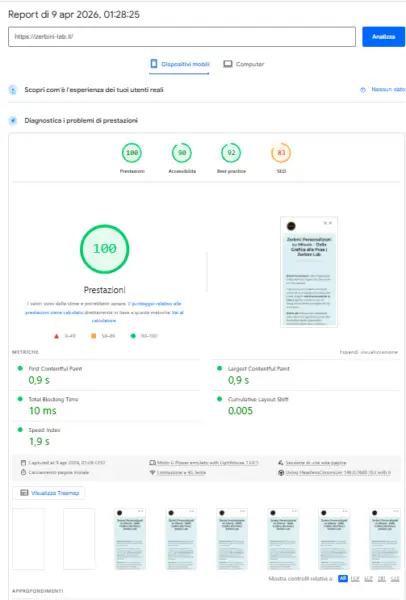Click the Largest Contentful Paint metric label
The image size is (406, 600).
coord(259,368)
